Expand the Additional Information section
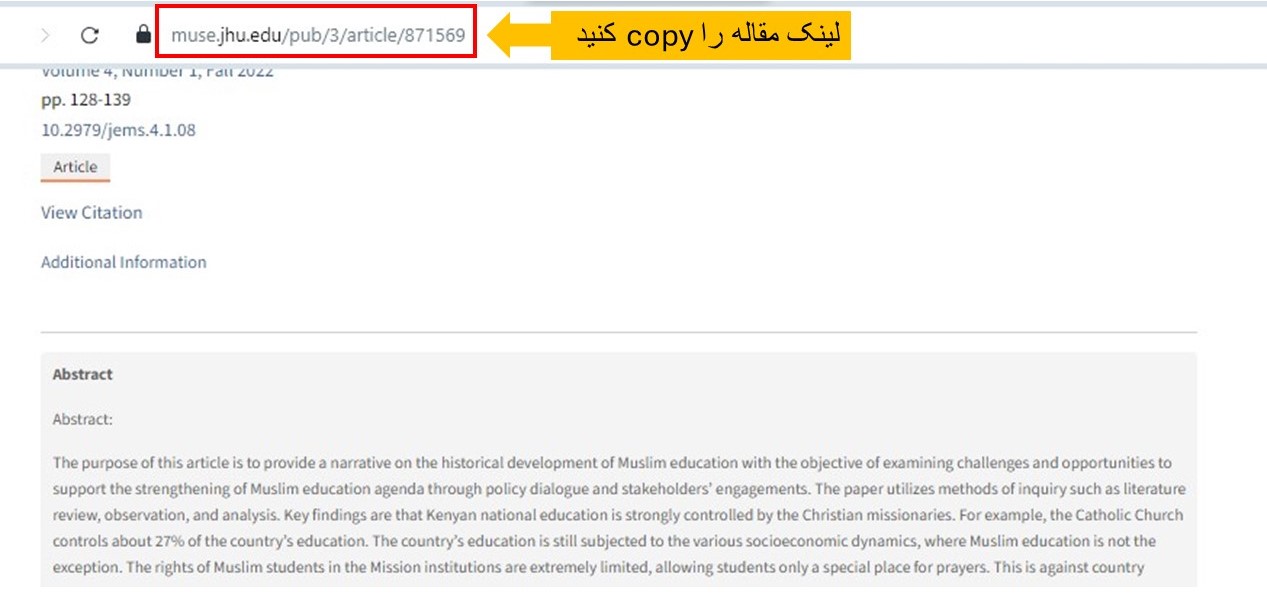This screenshot has height=600, width=1267. click(123, 262)
